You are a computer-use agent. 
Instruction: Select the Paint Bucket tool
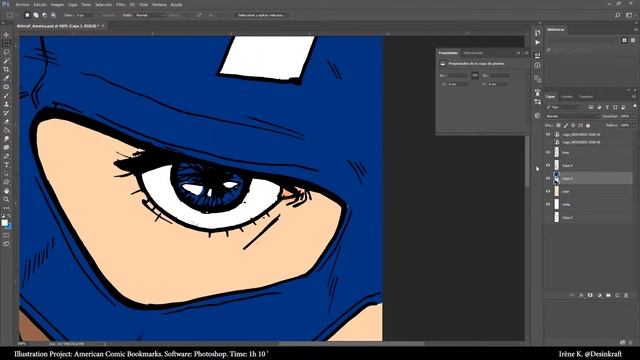pyautogui.click(x=6, y=130)
